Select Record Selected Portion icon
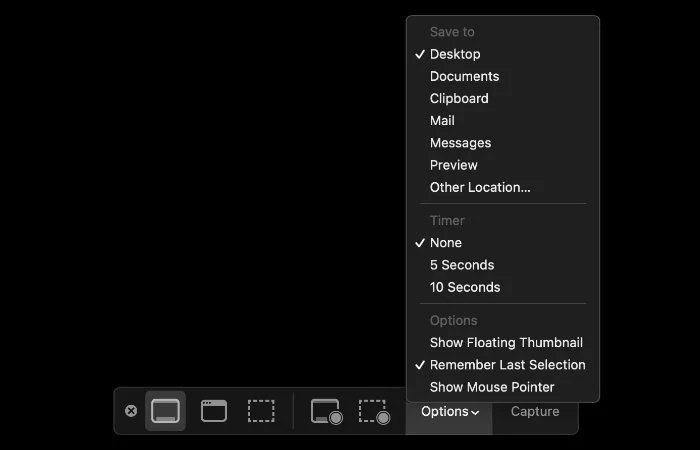Viewport: 700px width, 450px height. coord(374,411)
